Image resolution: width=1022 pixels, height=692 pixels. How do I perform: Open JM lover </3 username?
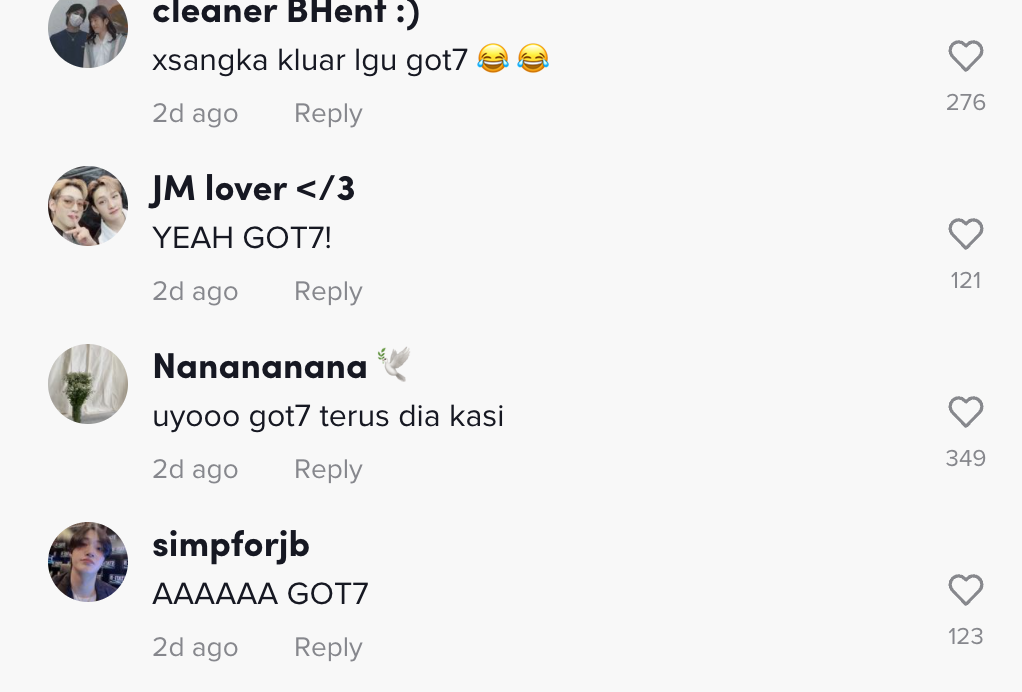point(253,189)
